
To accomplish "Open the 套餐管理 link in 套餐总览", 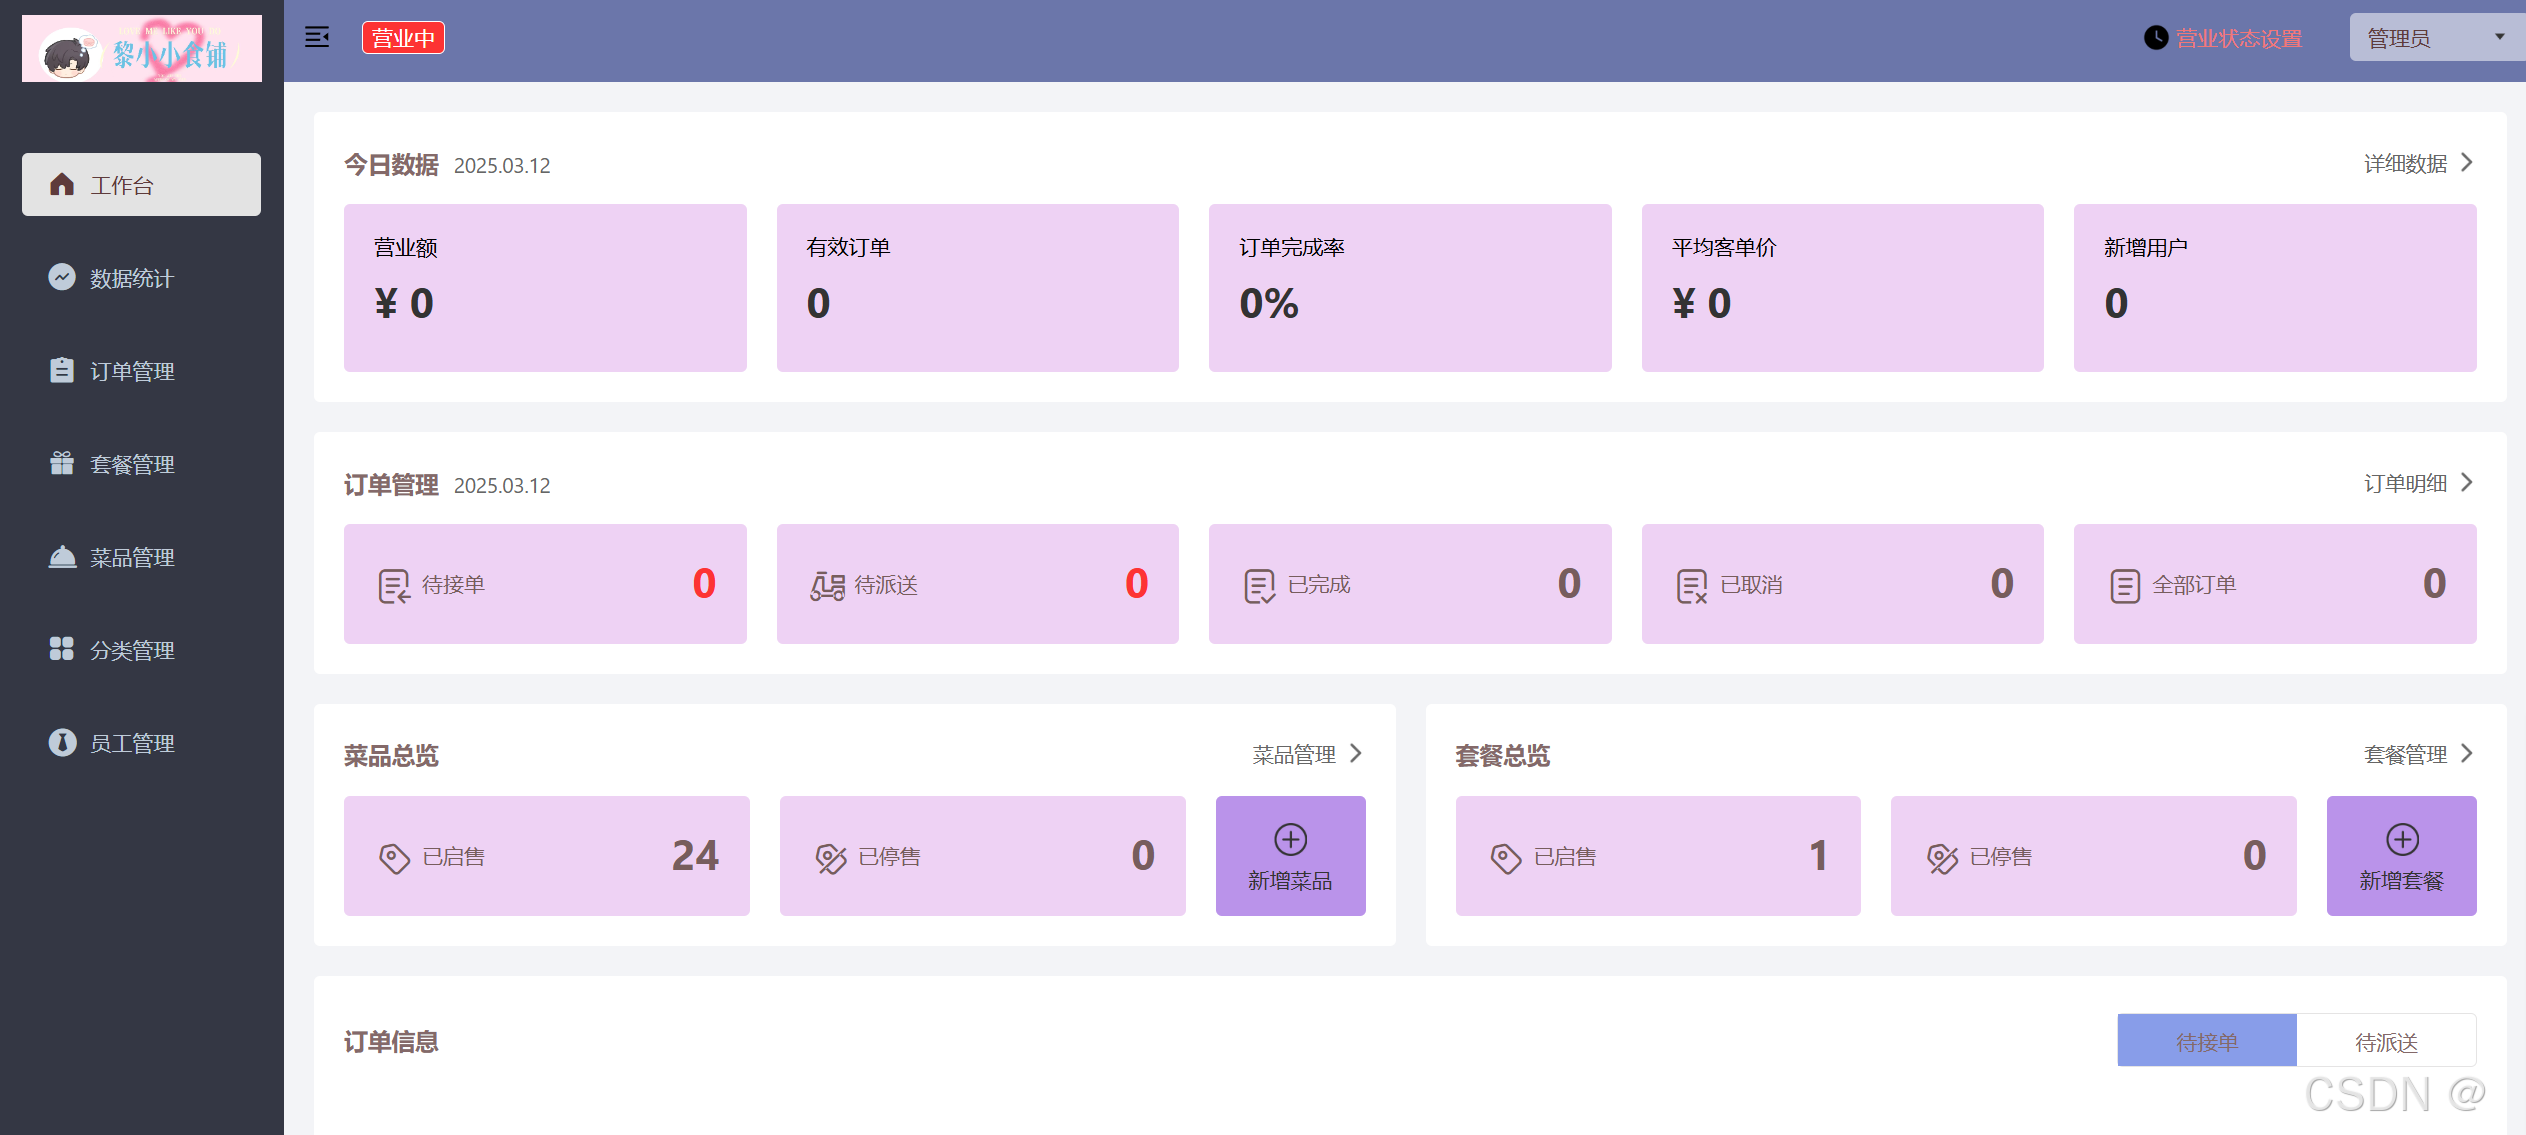I will [x=2405, y=754].
